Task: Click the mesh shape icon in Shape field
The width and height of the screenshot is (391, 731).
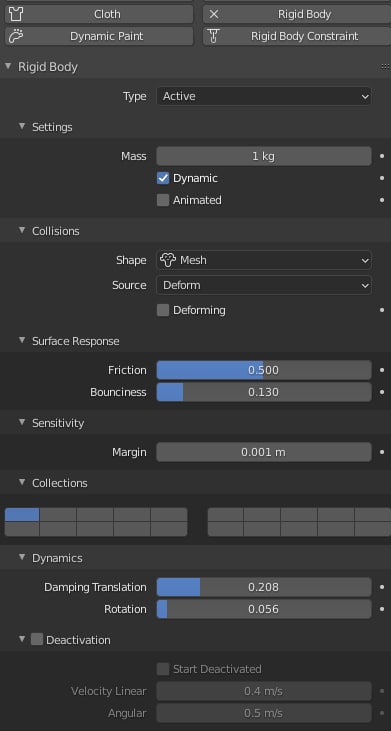Action: click(x=168, y=260)
